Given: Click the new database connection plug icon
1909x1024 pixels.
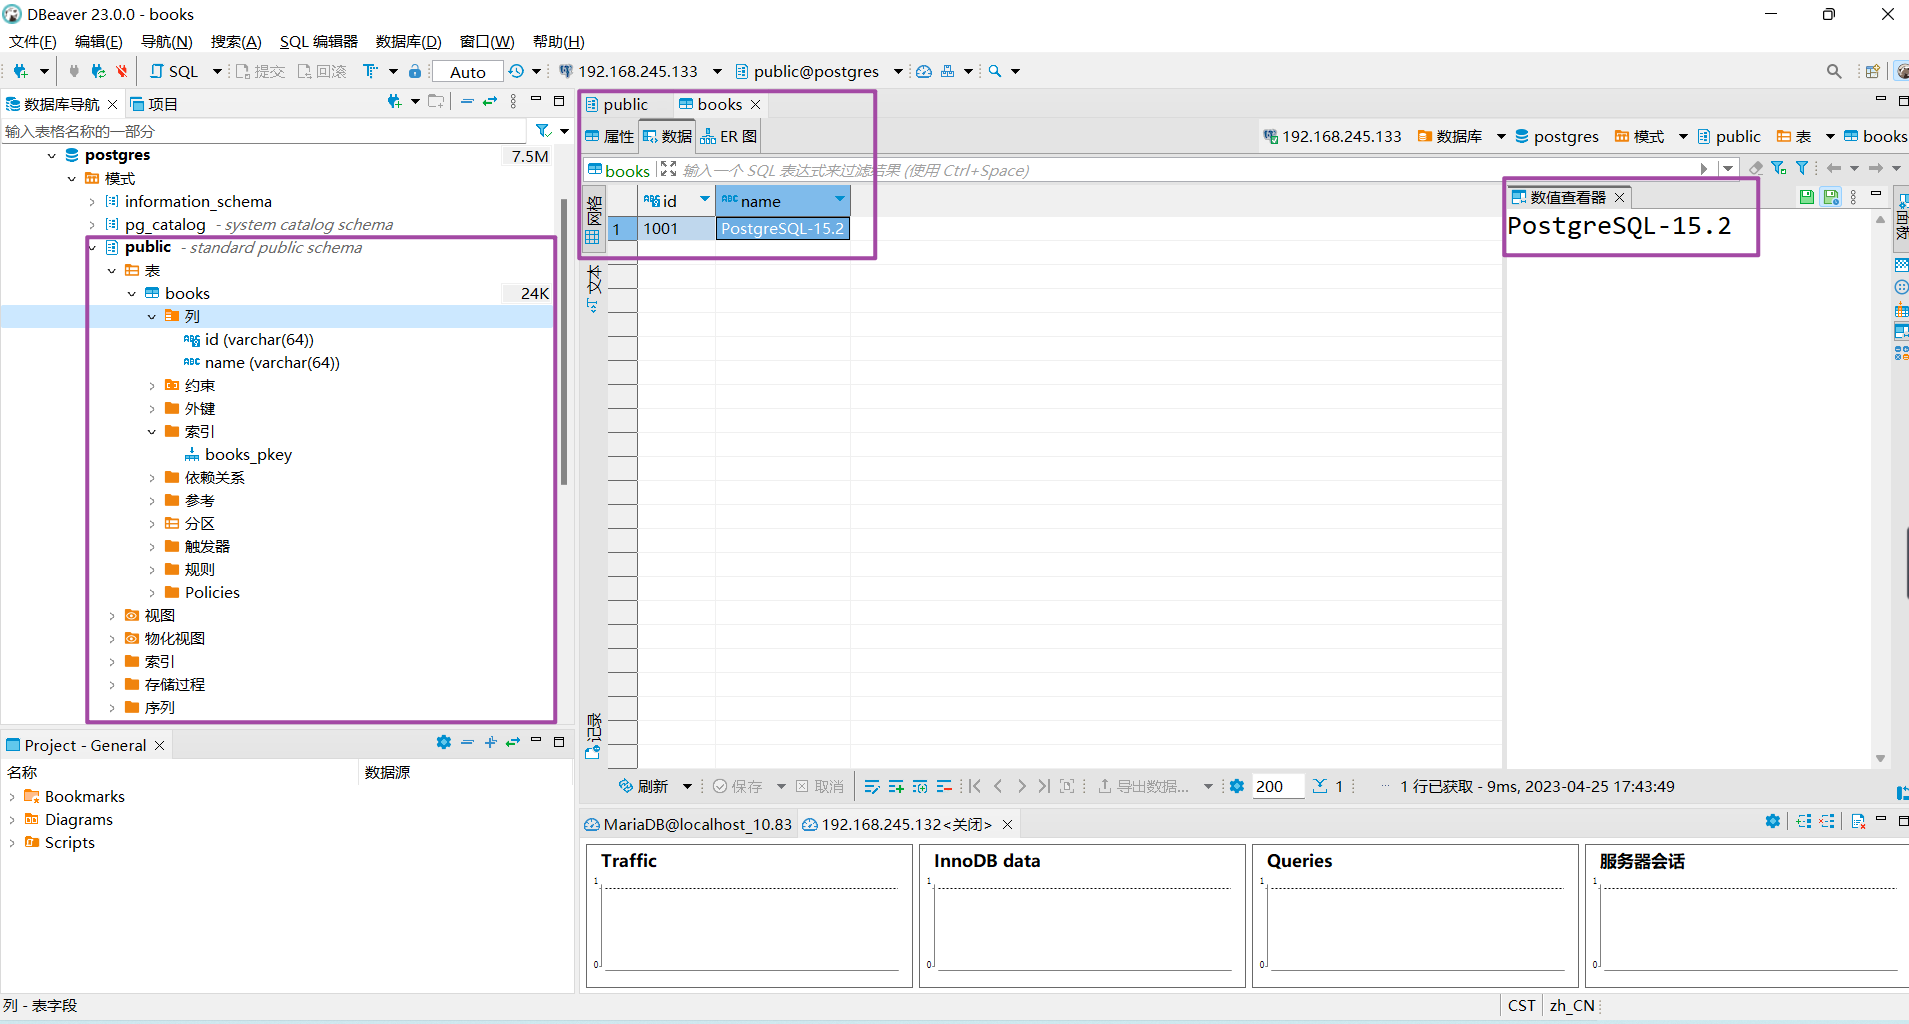Looking at the screenshot, I should click(20, 71).
